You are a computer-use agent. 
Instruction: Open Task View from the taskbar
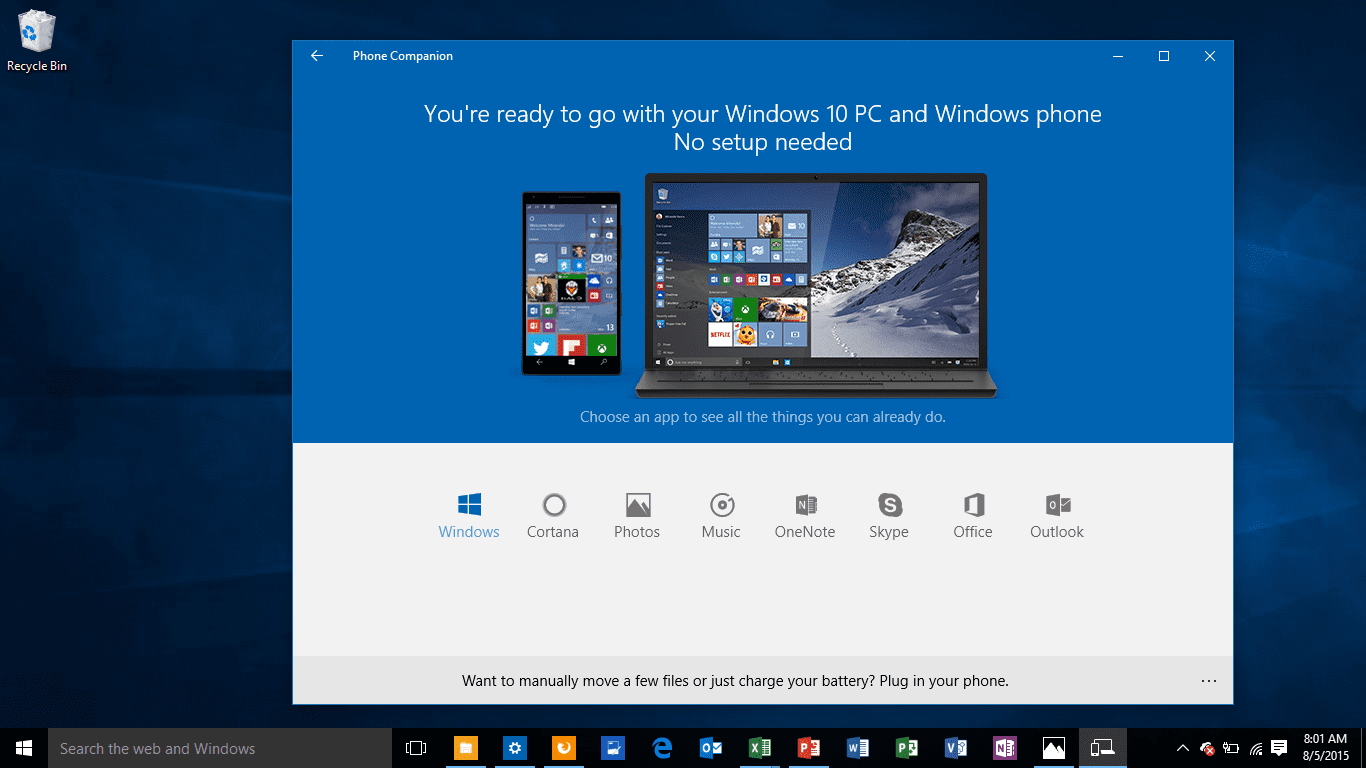416,748
